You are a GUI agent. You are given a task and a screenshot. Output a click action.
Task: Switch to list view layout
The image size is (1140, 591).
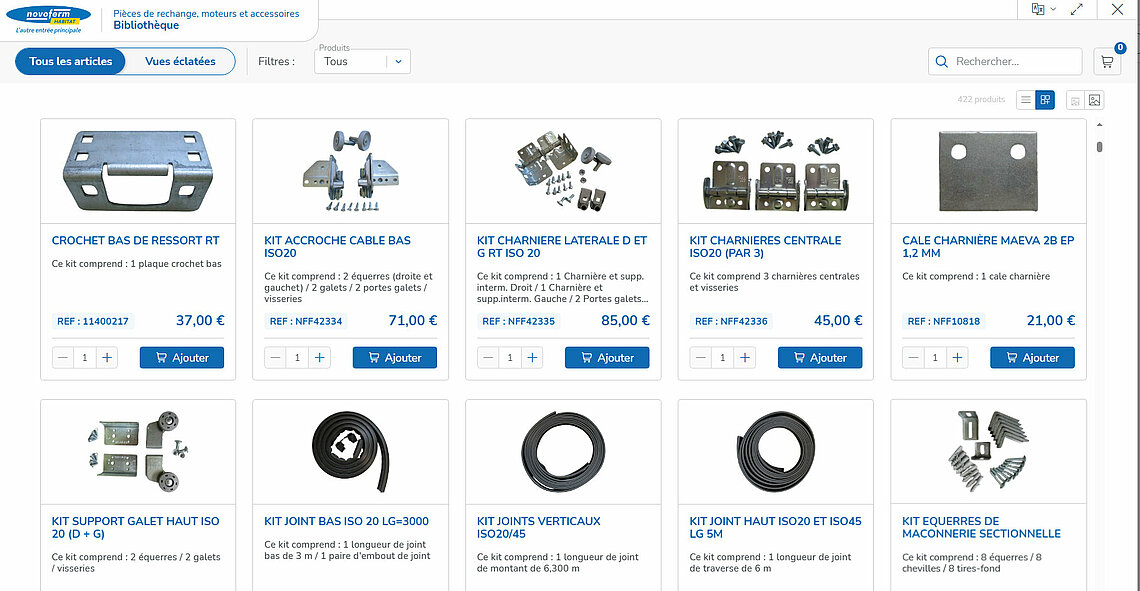1026,100
